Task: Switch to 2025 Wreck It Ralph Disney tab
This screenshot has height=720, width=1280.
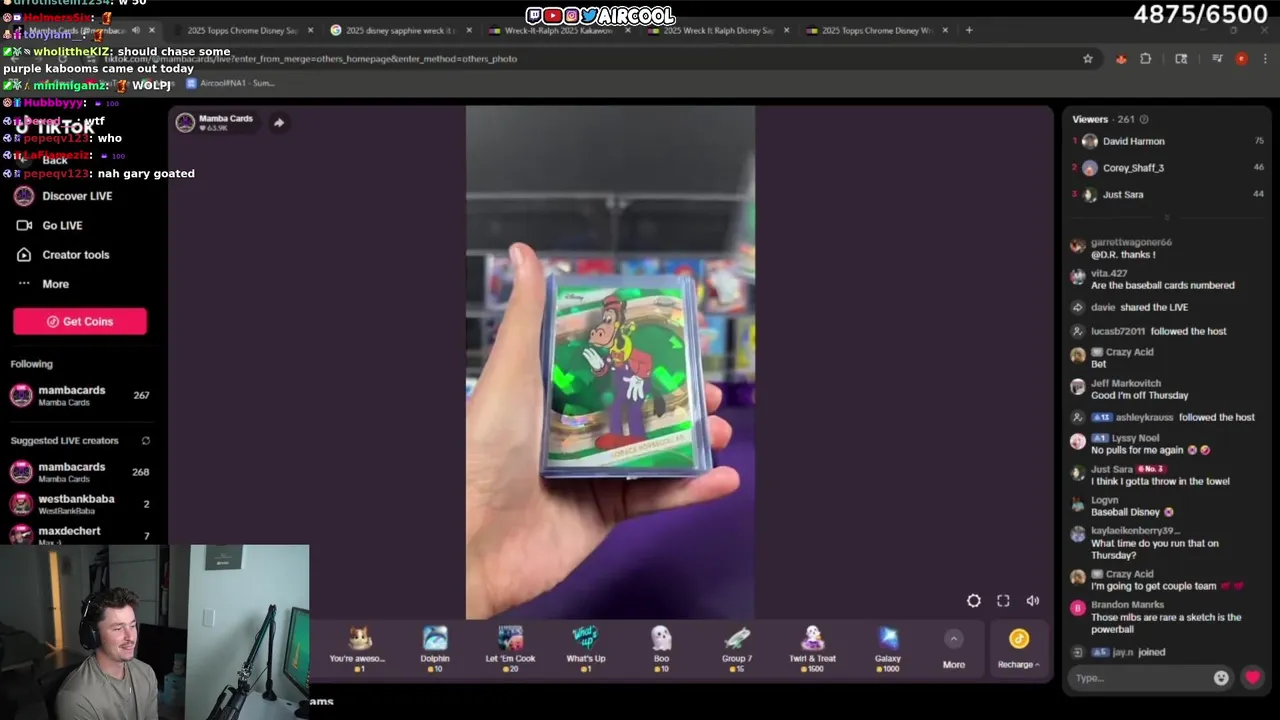Action: click(717, 30)
